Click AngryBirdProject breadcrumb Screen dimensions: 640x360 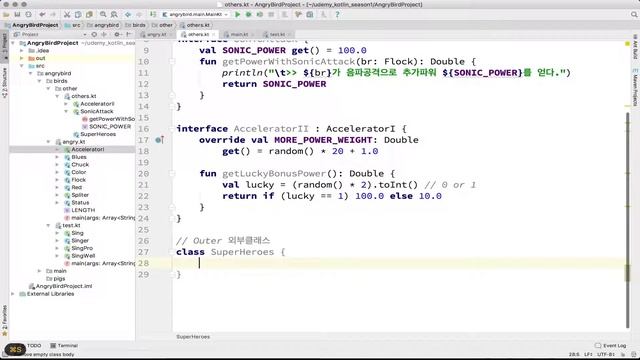click(x=31, y=25)
